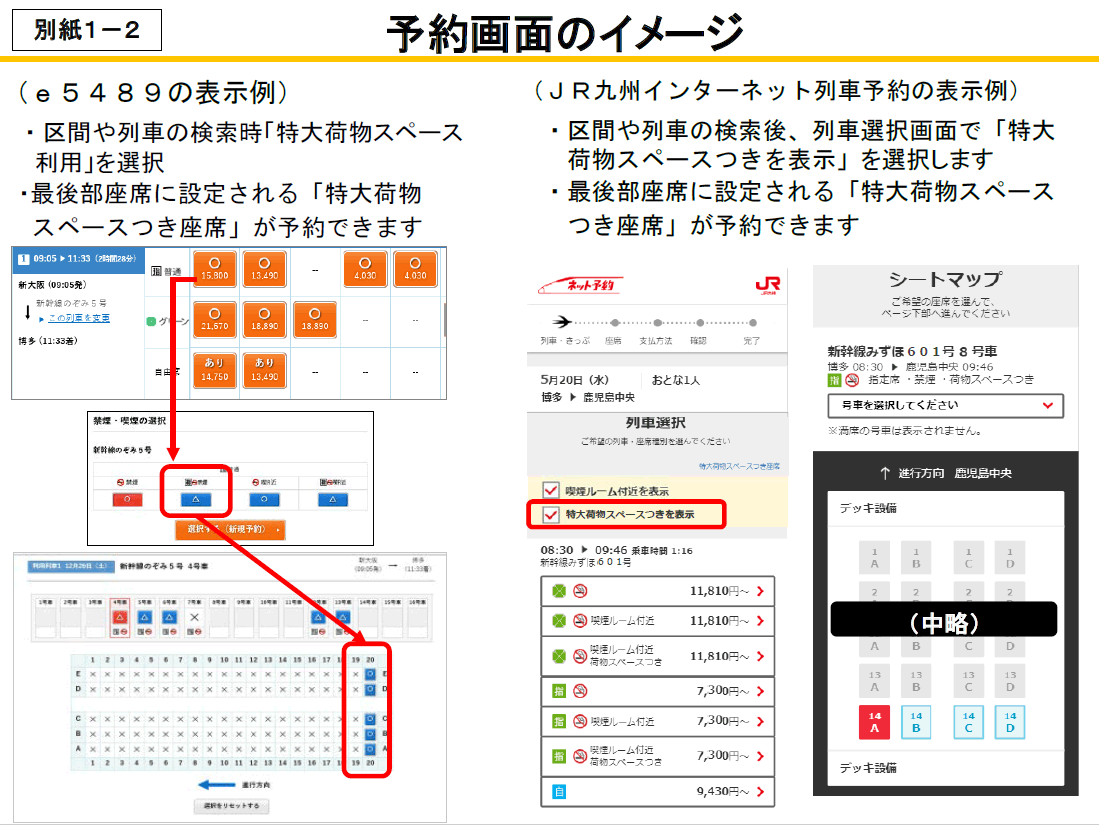Screen dimensions: 1099x825
Task: Open Green 荷物スペースつき 11,810円 row
Action: coord(657,656)
